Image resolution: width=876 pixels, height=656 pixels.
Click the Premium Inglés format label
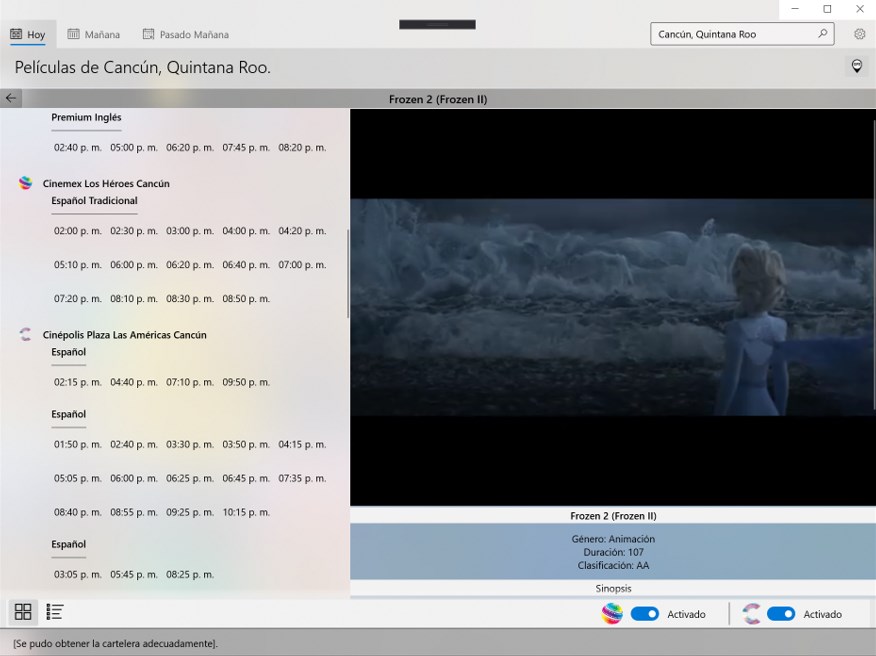pyautogui.click(x=86, y=117)
